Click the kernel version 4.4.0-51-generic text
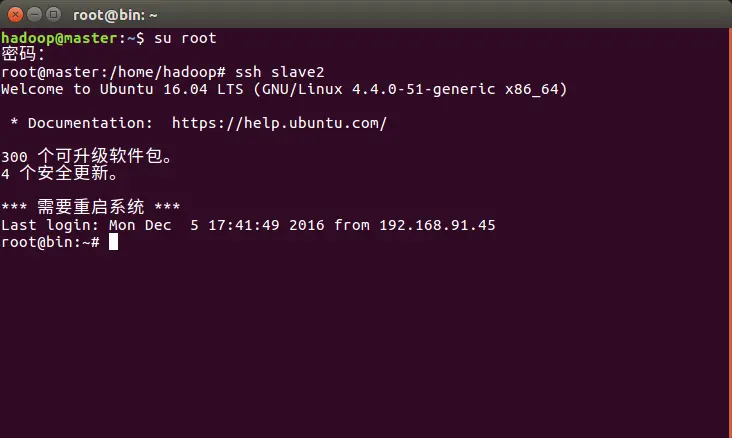This screenshot has width=732, height=438. point(423,89)
